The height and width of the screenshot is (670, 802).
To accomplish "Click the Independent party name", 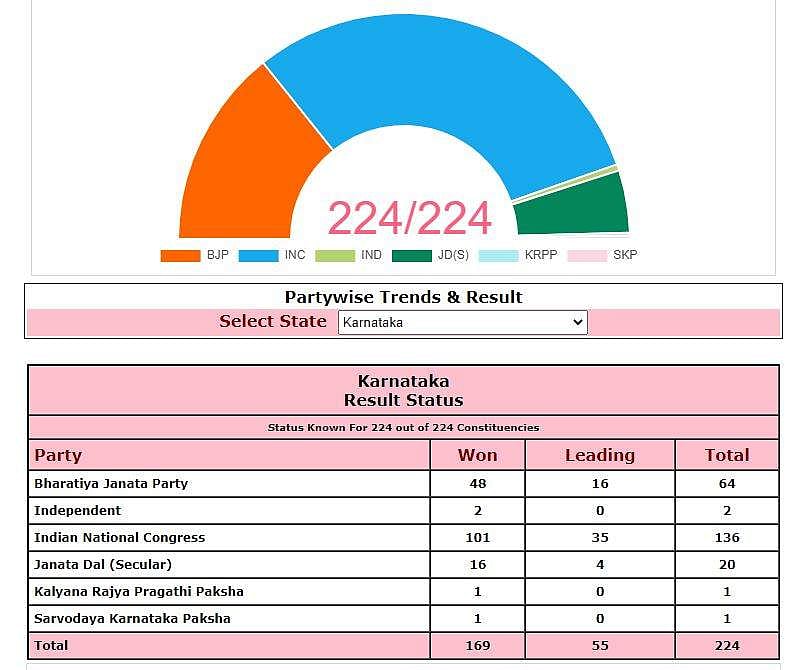I will [78, 510].
